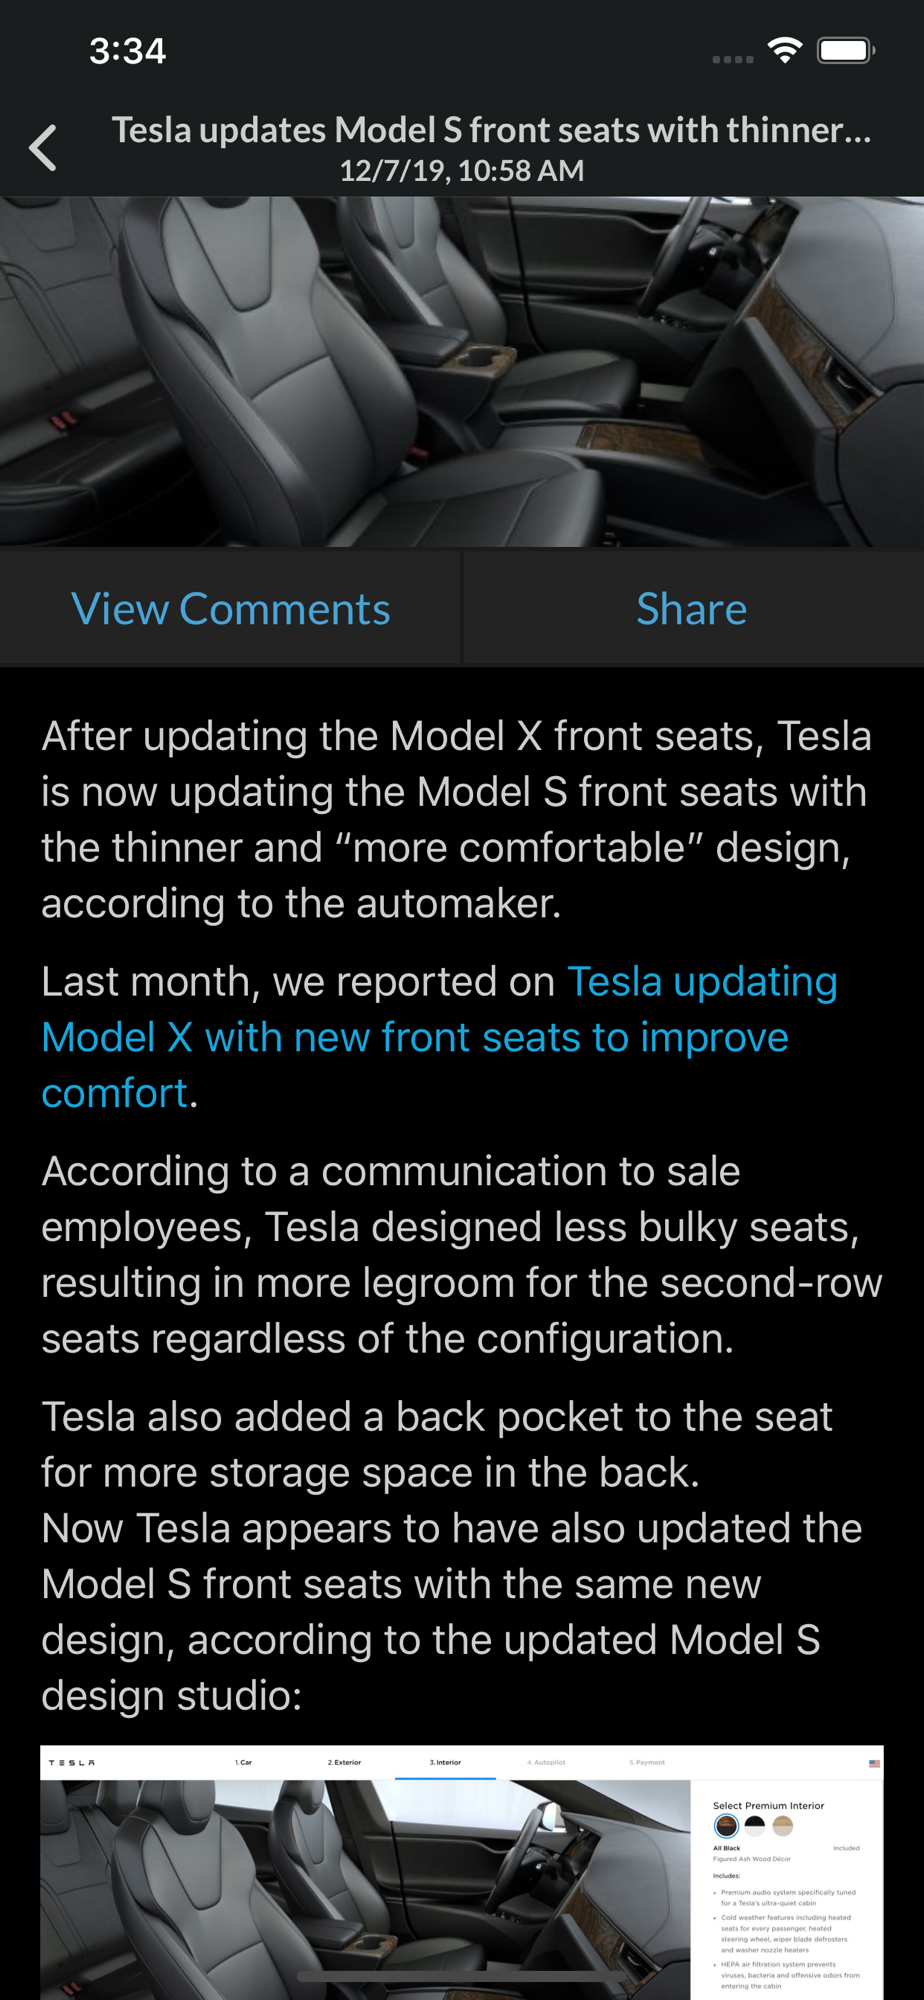Select the '4. Autopilot' tab
This screenshot has width=924, height=2000.
click(x=546, y=1762)
